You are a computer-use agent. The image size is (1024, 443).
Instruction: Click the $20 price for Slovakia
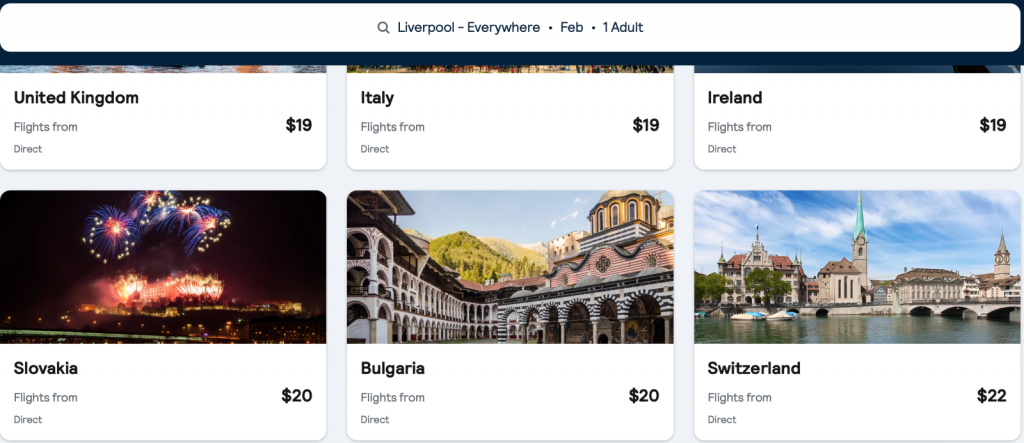(297, 396)
